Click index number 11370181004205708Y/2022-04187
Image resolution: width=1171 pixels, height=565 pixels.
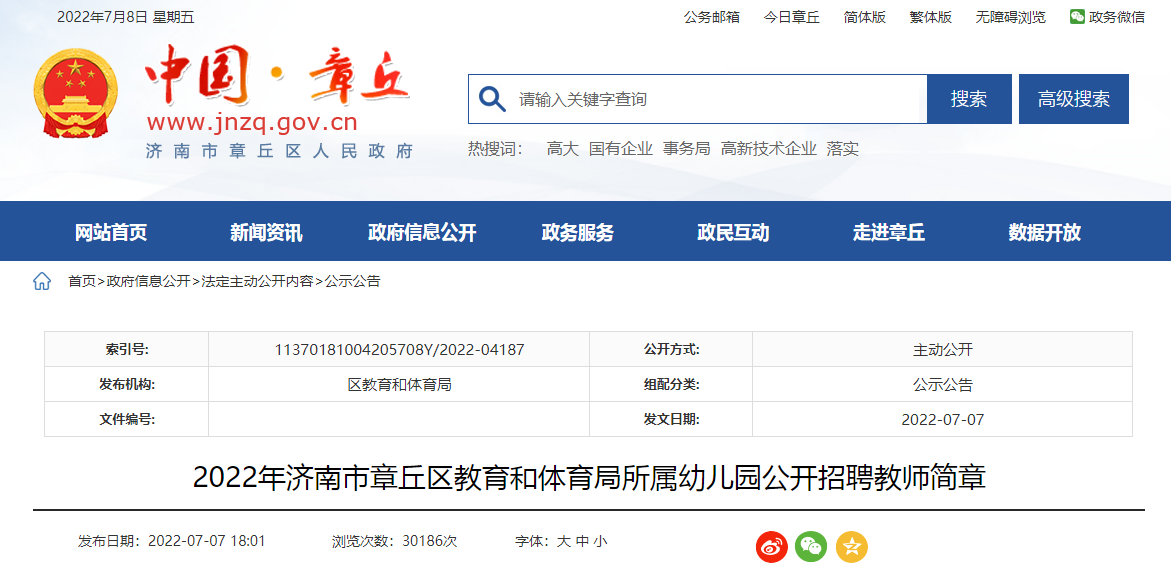coord(400,349)
